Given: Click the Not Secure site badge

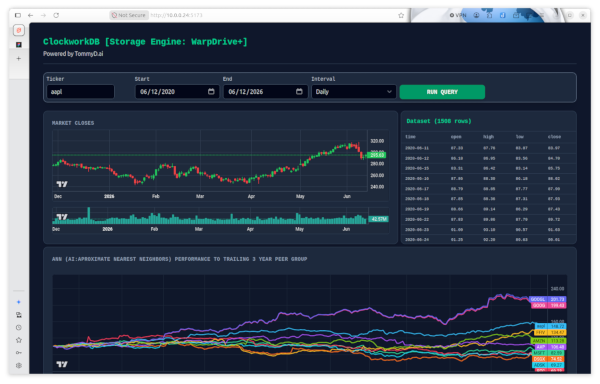Looking at the screenshot, I should click(129, 15).
